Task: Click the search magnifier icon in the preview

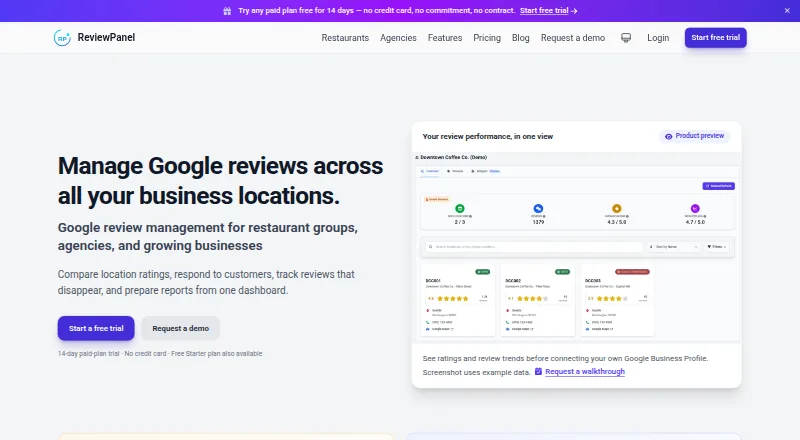Action: [x=431, y=247]
